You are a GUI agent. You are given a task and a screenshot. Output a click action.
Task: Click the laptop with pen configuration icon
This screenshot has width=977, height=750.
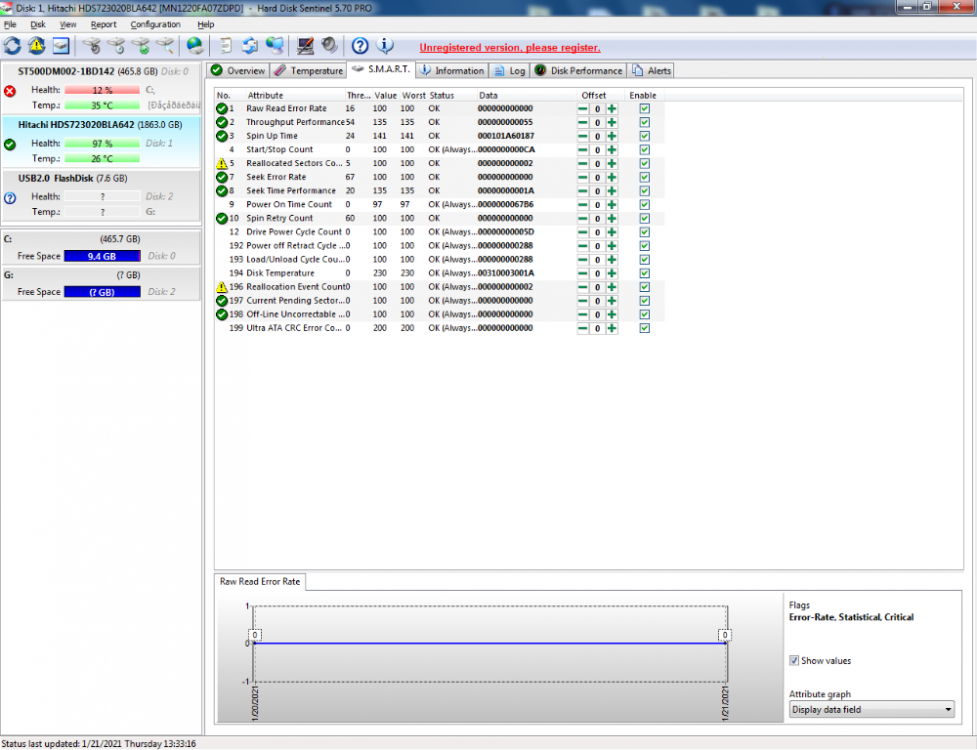coord(305,45)
